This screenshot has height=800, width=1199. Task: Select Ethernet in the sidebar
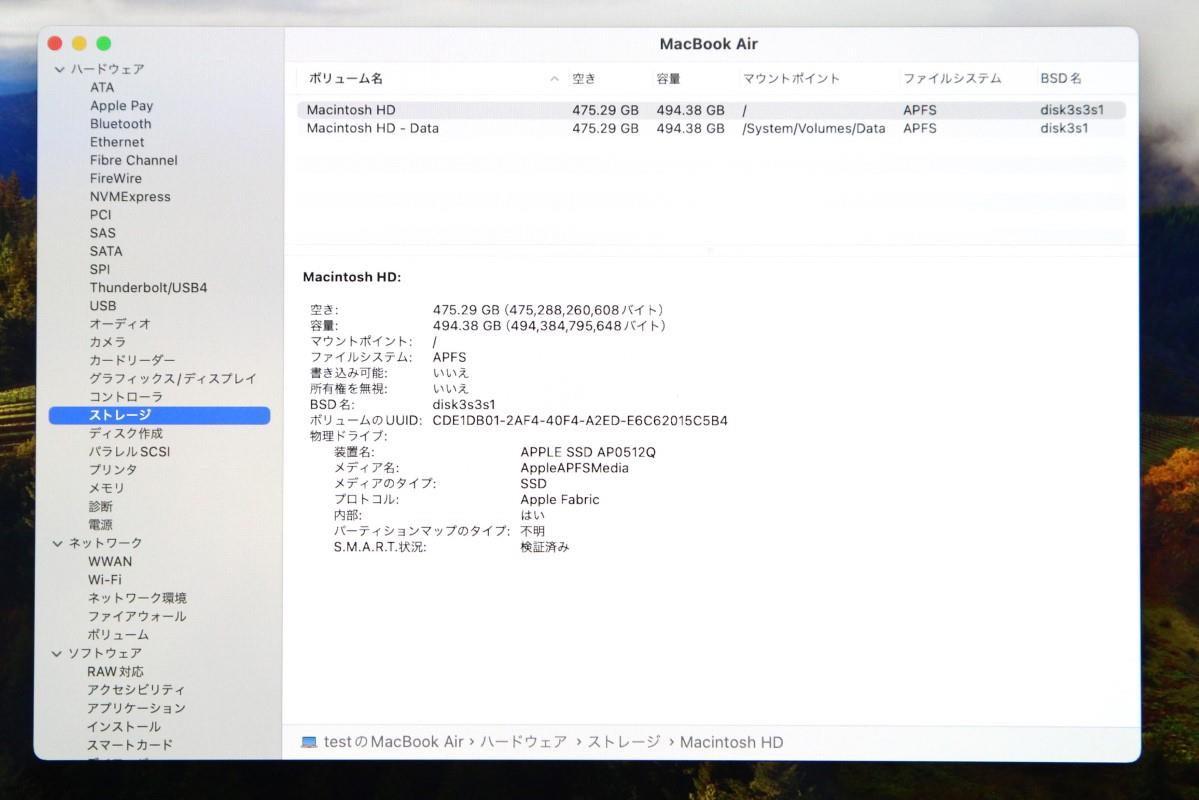[x=117, y=142]
